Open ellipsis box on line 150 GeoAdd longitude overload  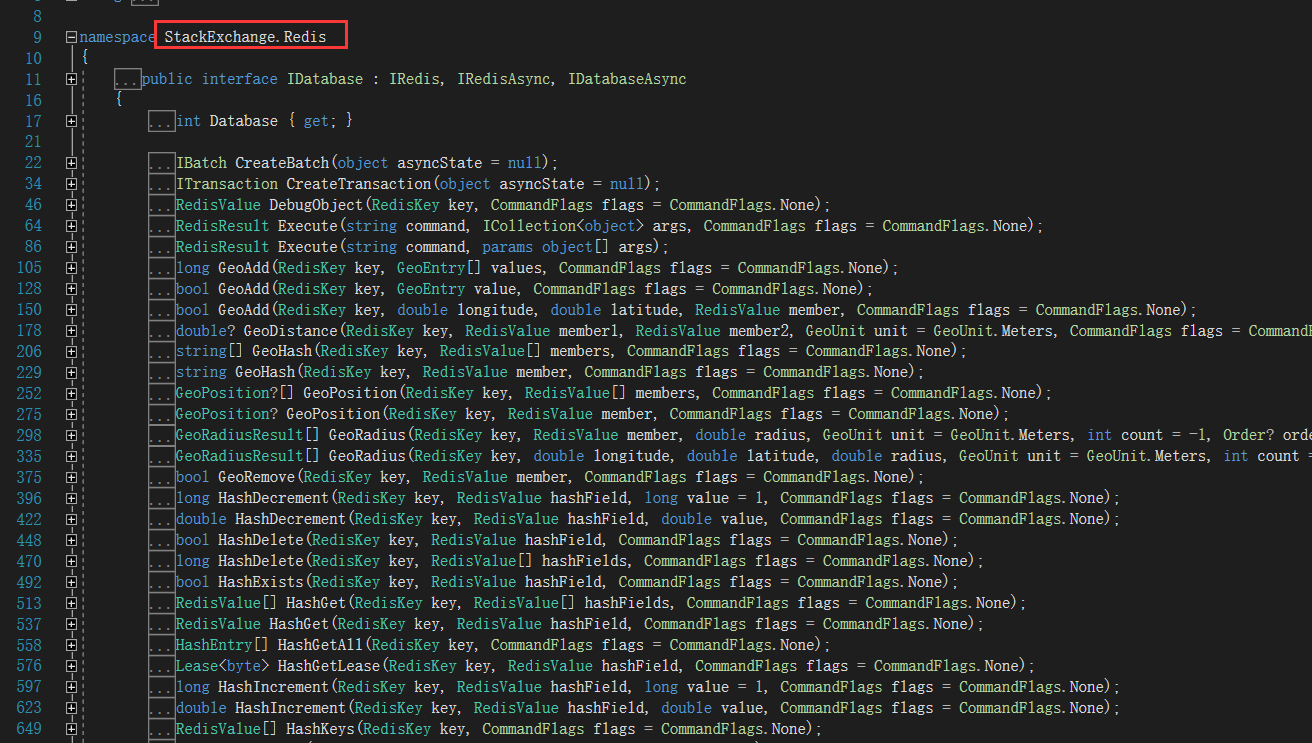pos(161,310)
